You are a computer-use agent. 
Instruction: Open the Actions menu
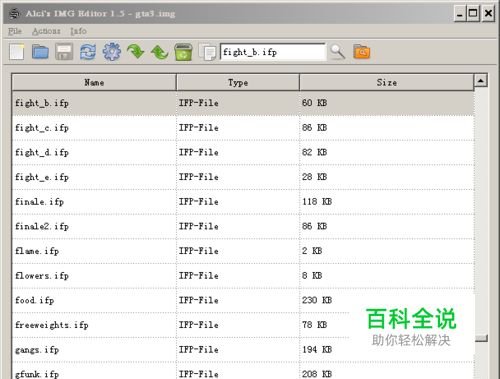tap(46, 31)
